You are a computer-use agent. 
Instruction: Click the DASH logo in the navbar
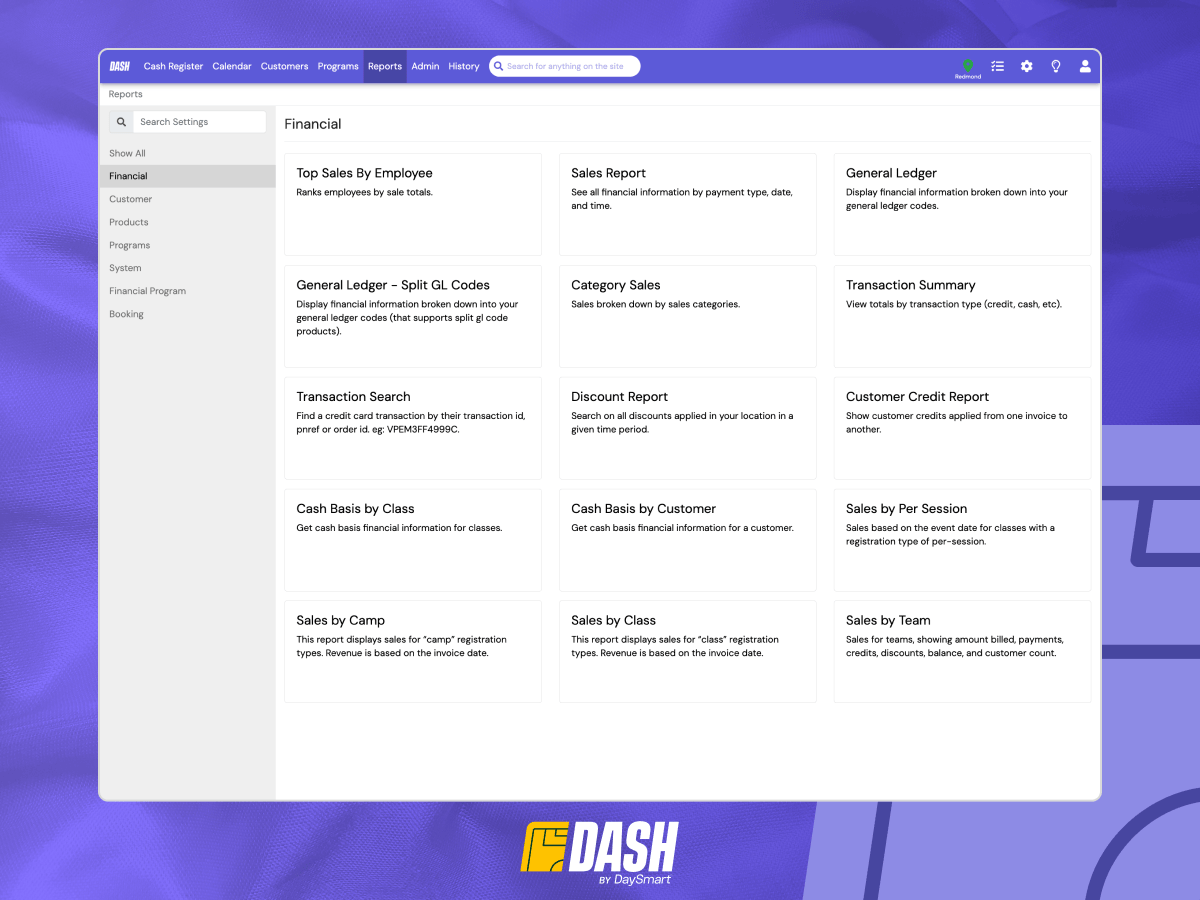(x=119, y=66)
